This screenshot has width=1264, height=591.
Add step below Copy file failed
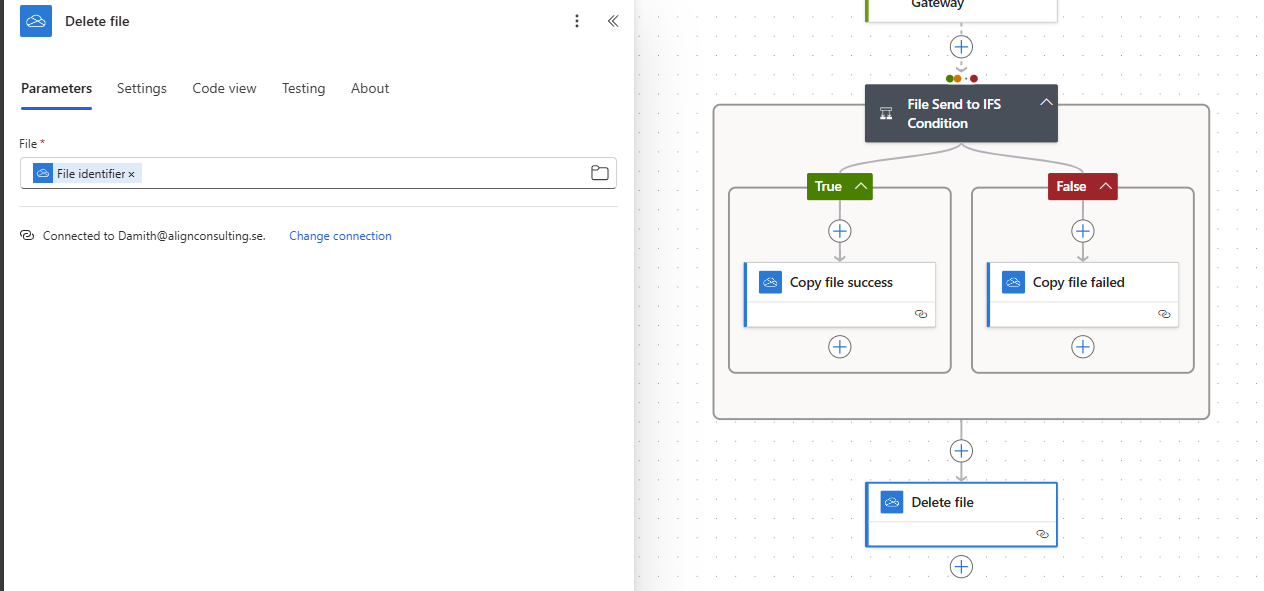tap(1083, 347)
